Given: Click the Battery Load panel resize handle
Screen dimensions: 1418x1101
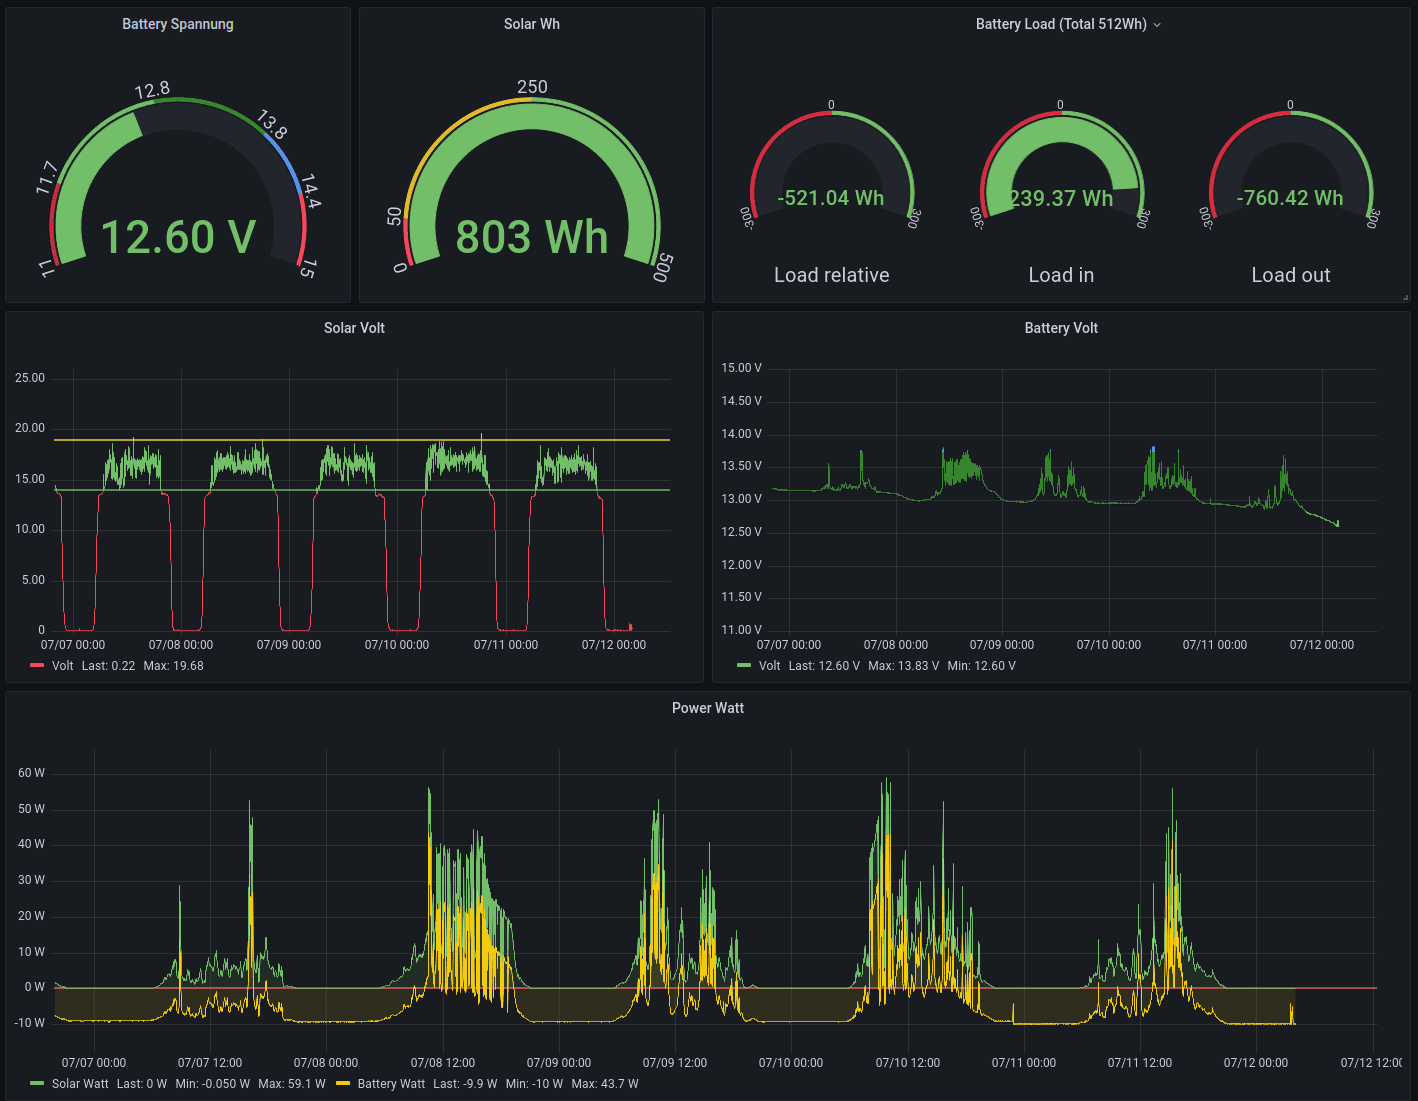Looking at the screenshot, I should point(1405,297).
